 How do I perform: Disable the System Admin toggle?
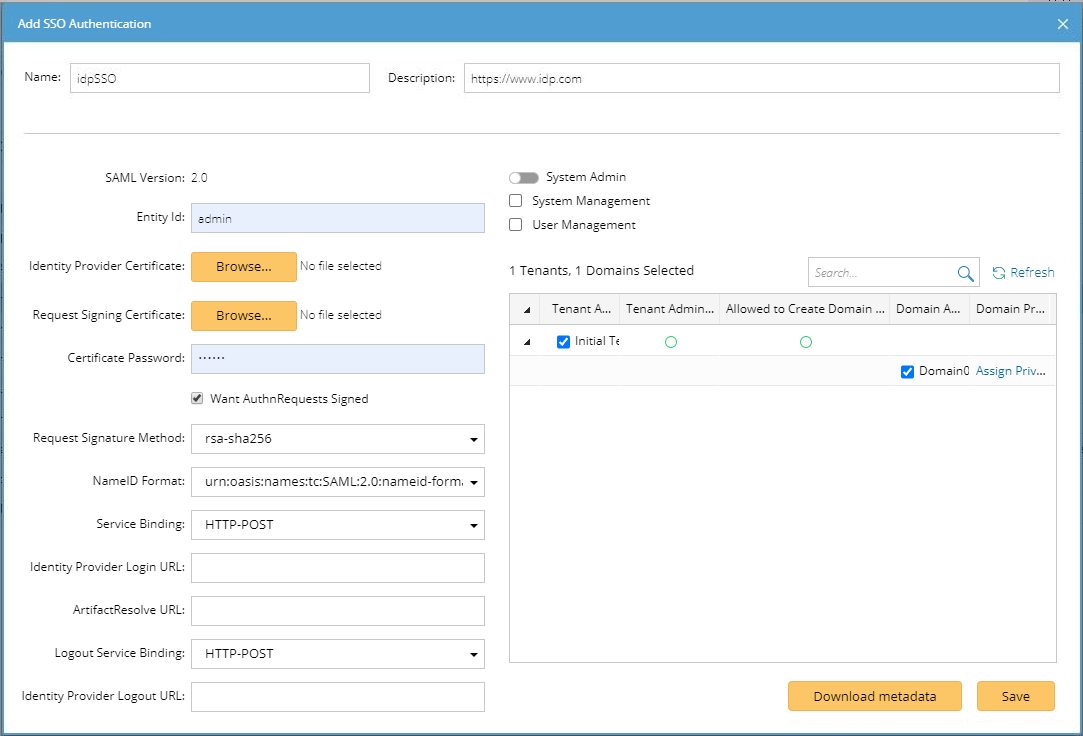[x=524, y=176]
